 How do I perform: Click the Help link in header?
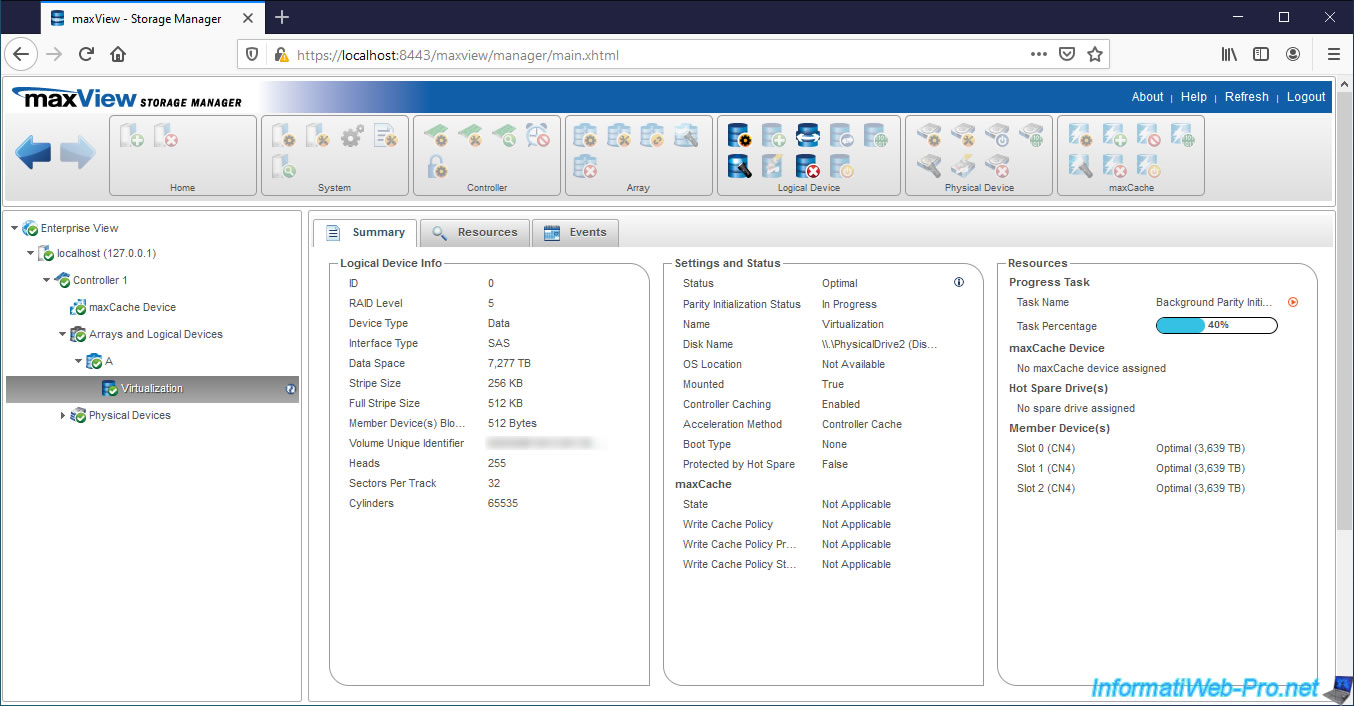pos(1193,97)
